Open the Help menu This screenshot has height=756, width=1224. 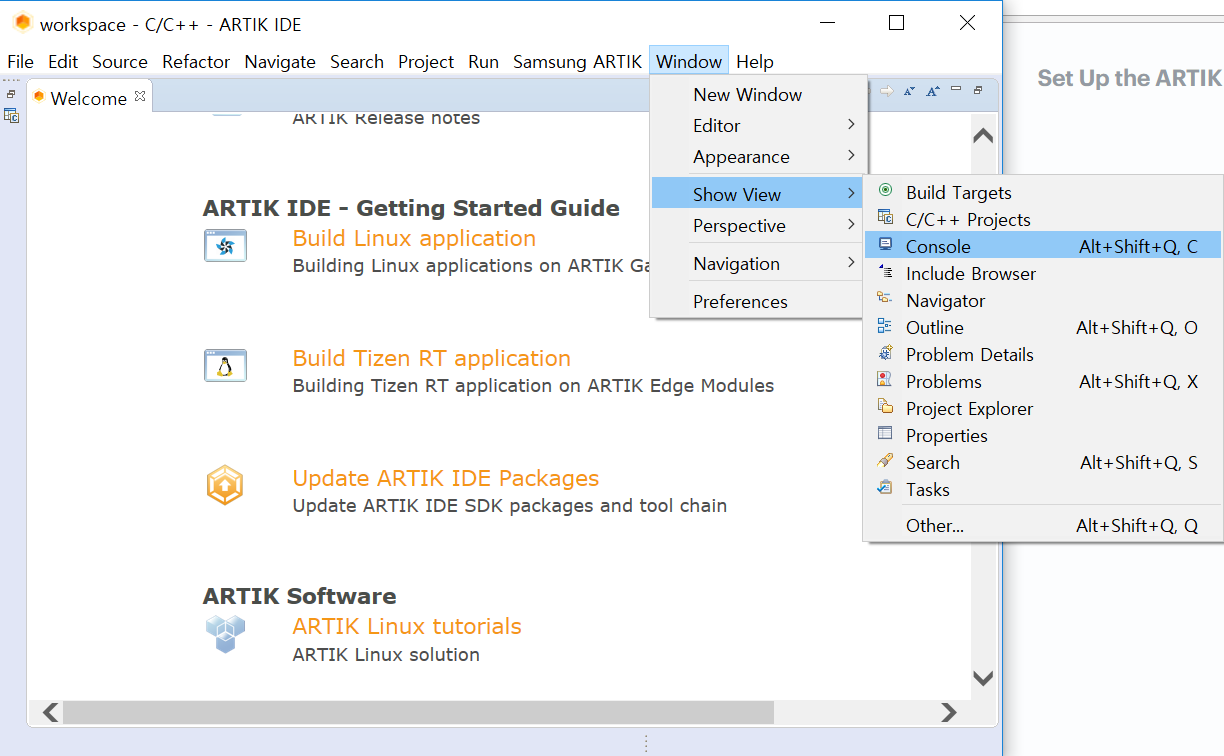pyautogui.click(x=755, y=61)
